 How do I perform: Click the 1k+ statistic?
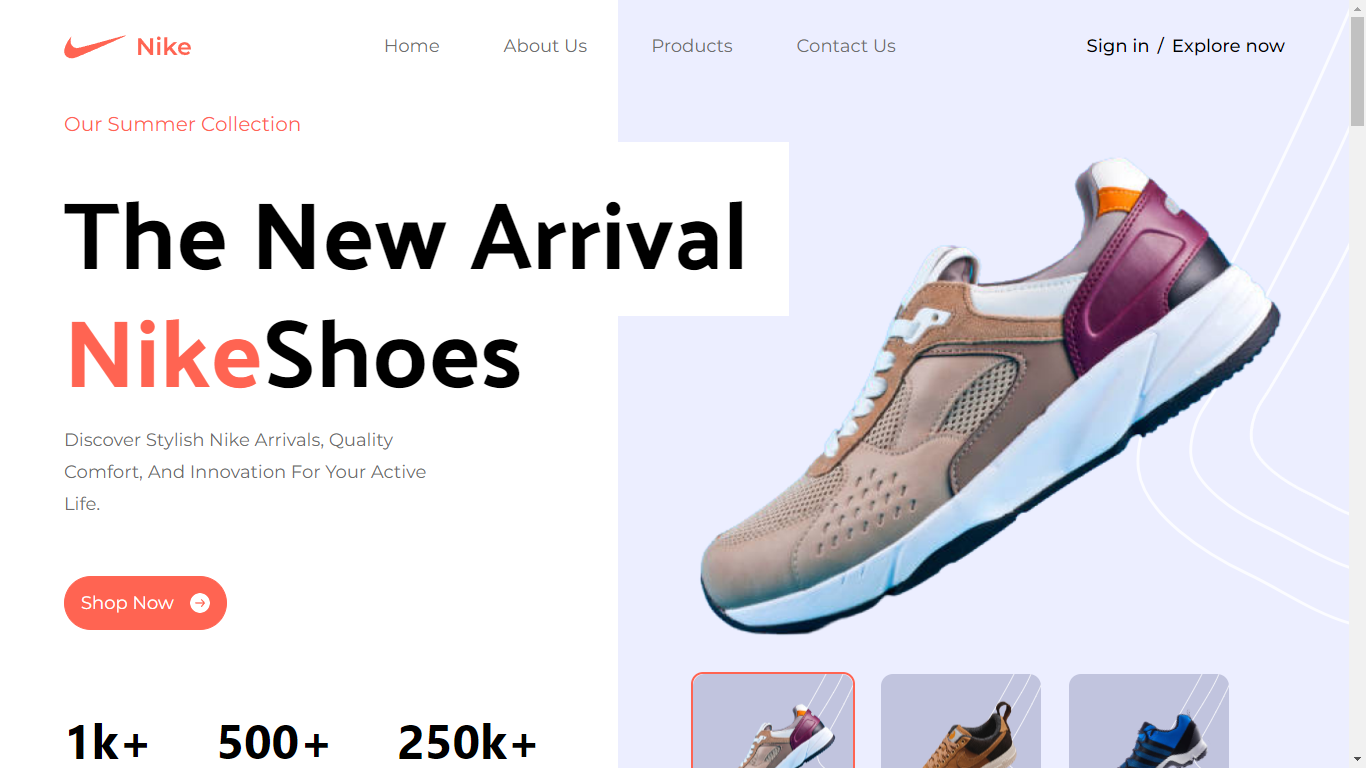[108, 742]
